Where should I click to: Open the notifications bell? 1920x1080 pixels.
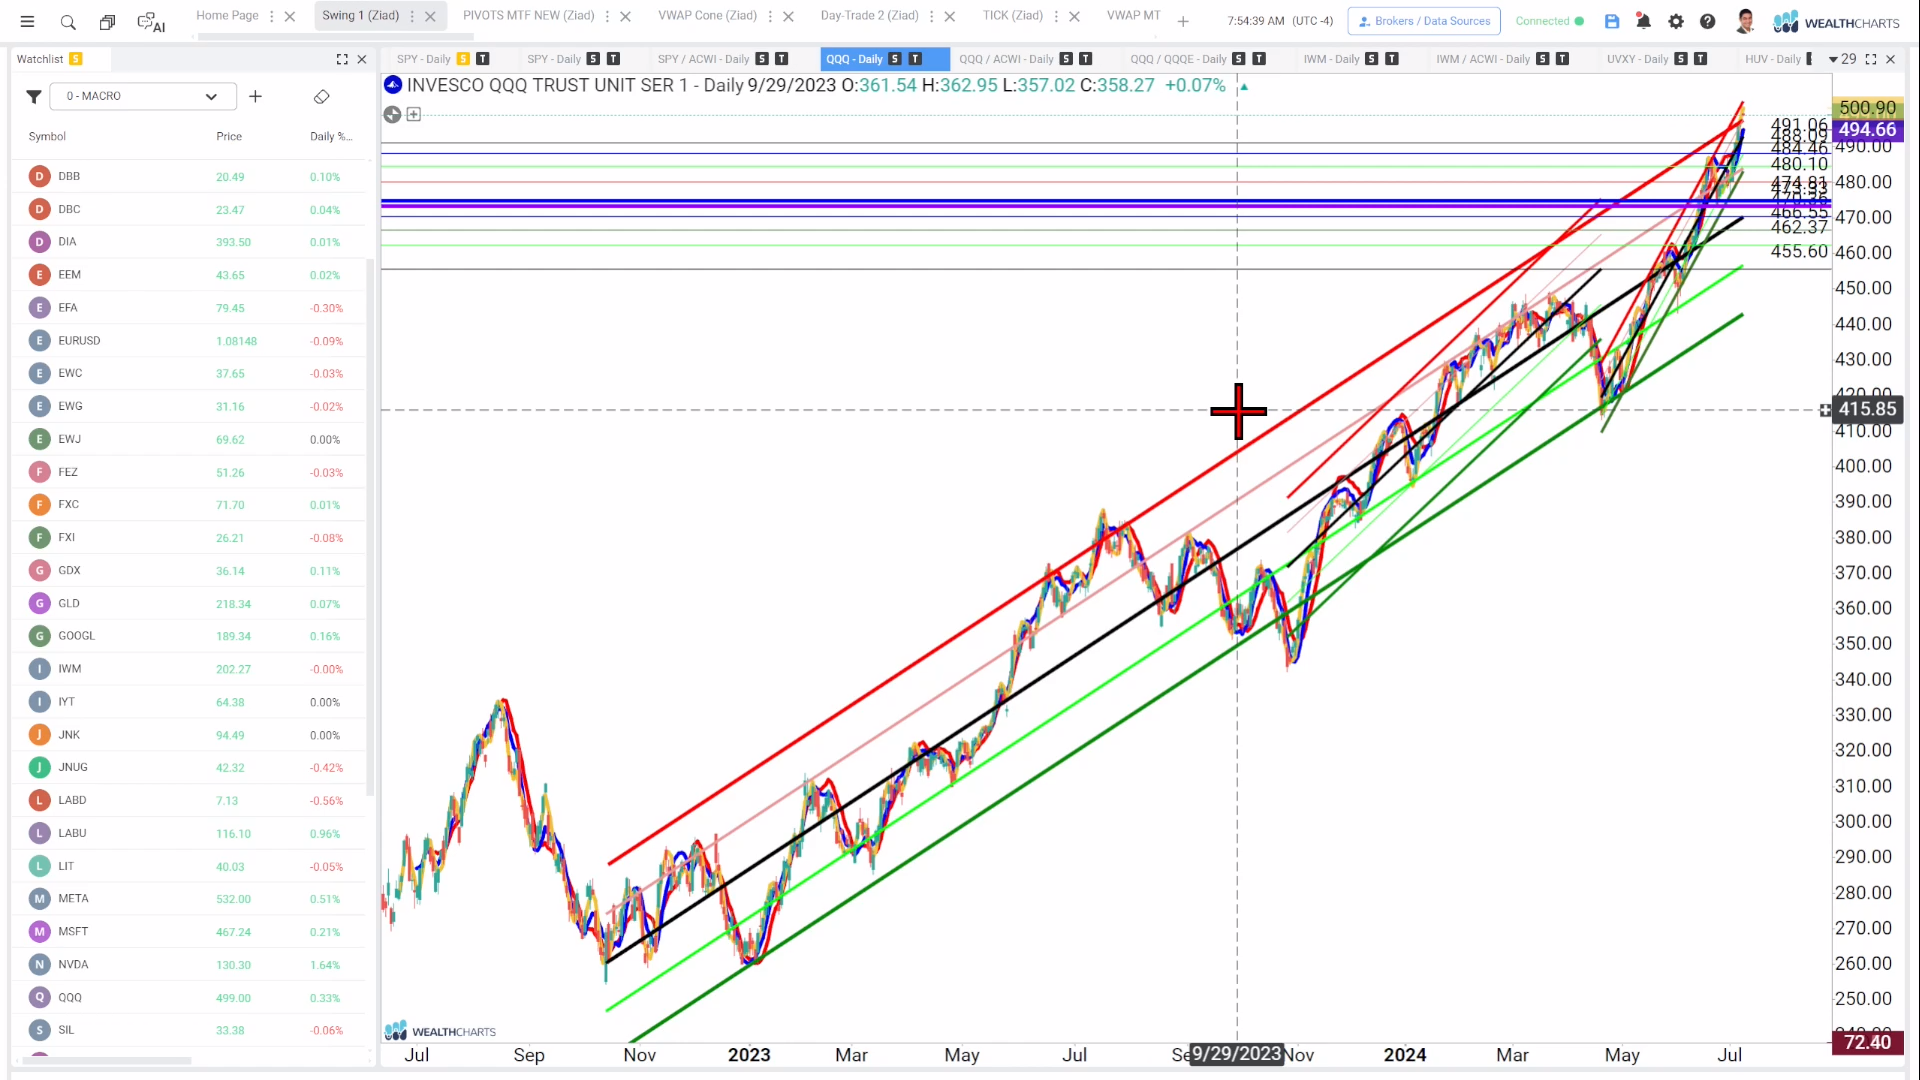click(1643, 21)
